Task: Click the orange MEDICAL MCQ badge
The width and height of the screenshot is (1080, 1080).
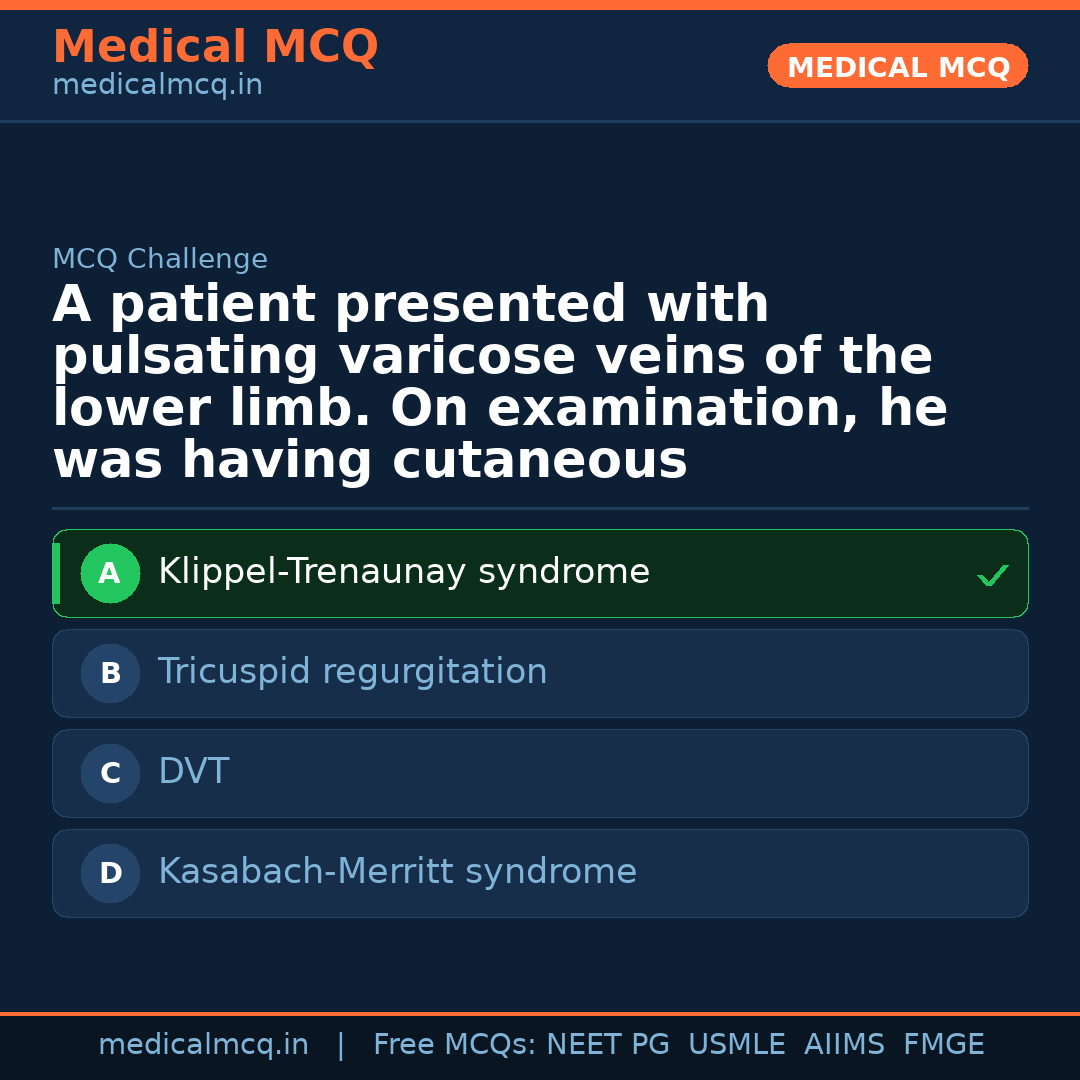Action: tap(897, 67)
